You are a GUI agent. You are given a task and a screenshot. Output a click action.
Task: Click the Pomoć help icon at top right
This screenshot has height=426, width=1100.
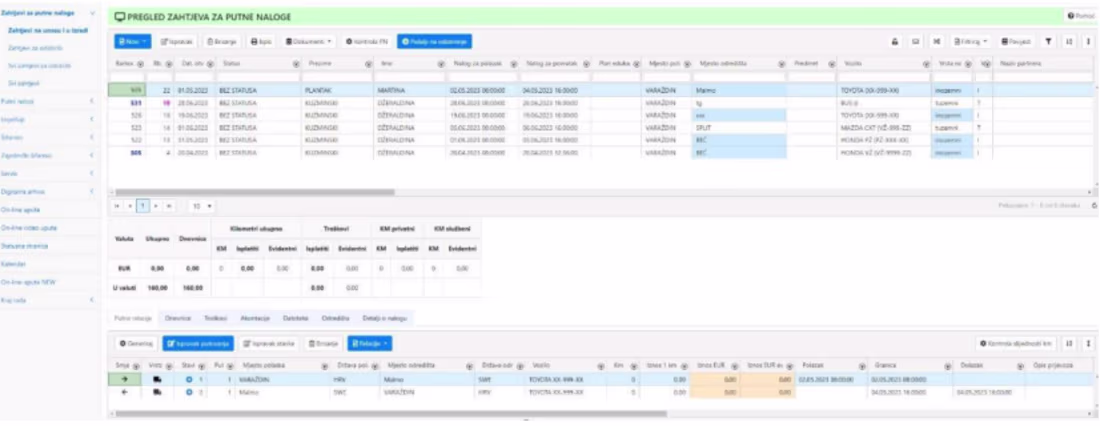[1081, 15]
